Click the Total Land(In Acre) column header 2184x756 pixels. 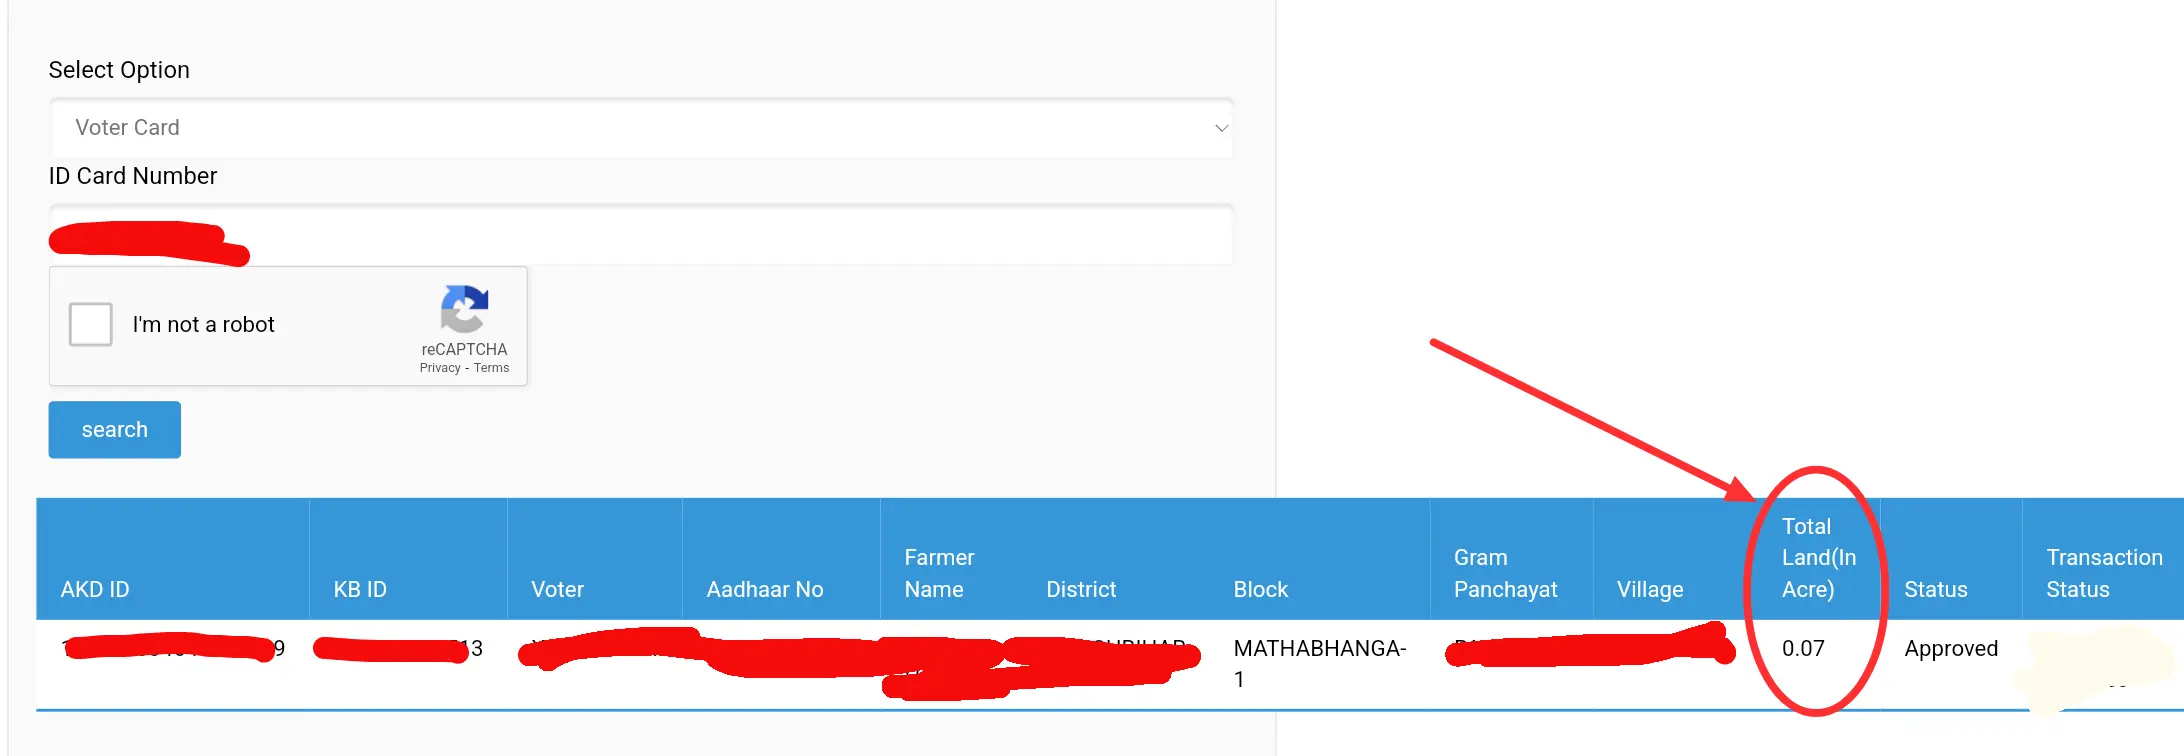[1819, 558]
